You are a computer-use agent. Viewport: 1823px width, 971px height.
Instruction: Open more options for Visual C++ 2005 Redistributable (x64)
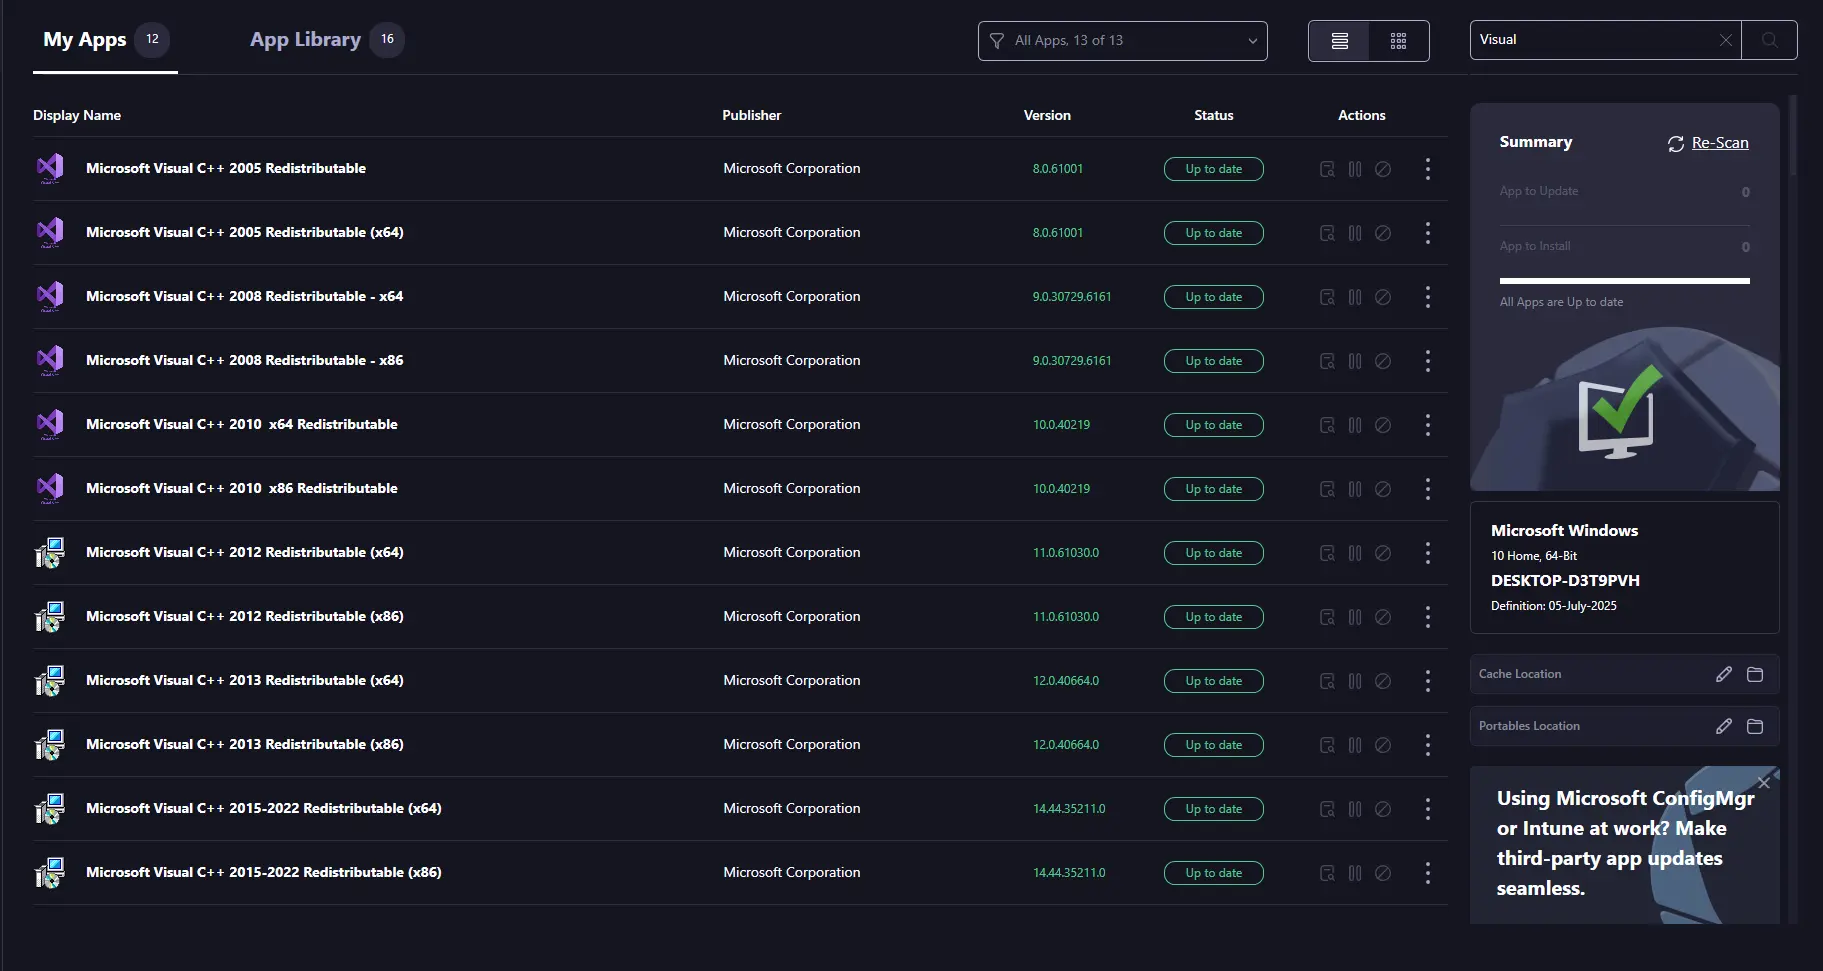1428,233
